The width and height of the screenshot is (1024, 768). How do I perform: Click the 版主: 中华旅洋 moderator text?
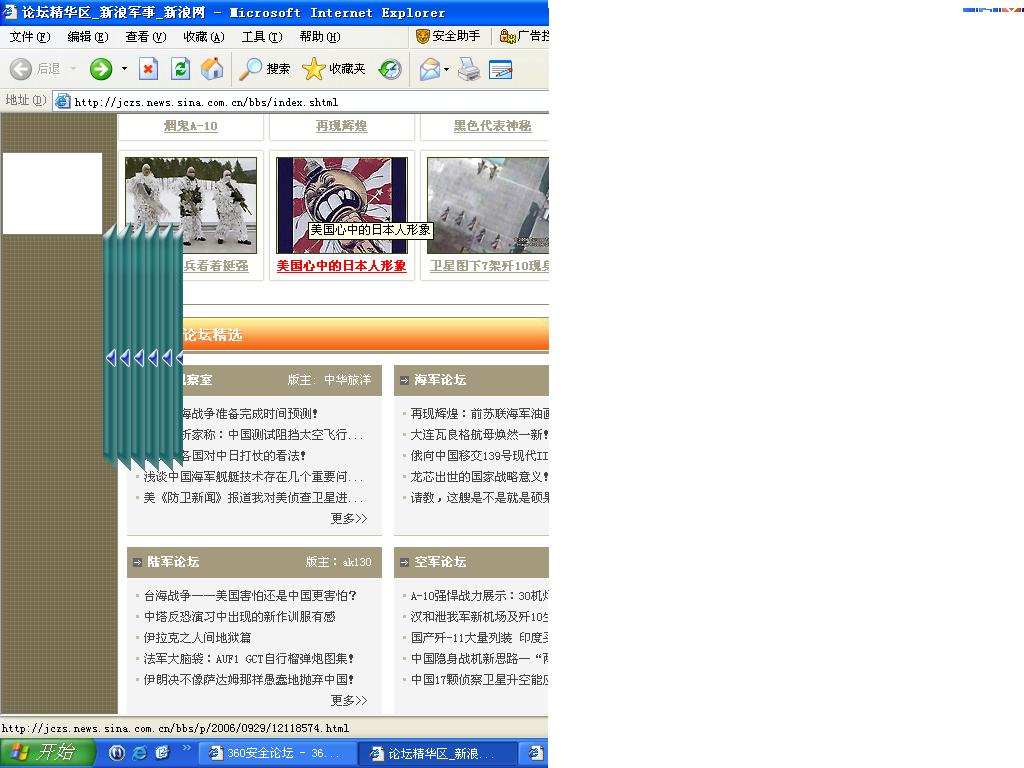coord(329,380)
